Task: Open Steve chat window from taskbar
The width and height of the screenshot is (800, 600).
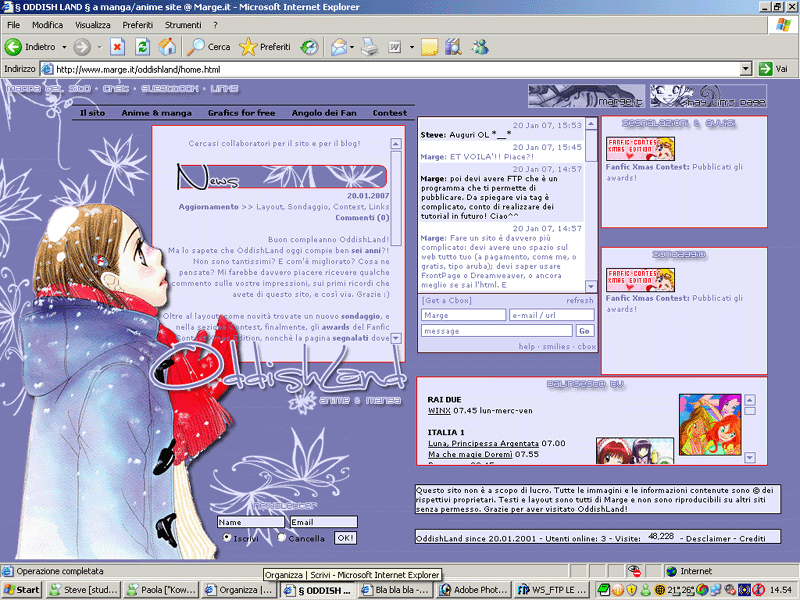Action: tap(83, 590)
